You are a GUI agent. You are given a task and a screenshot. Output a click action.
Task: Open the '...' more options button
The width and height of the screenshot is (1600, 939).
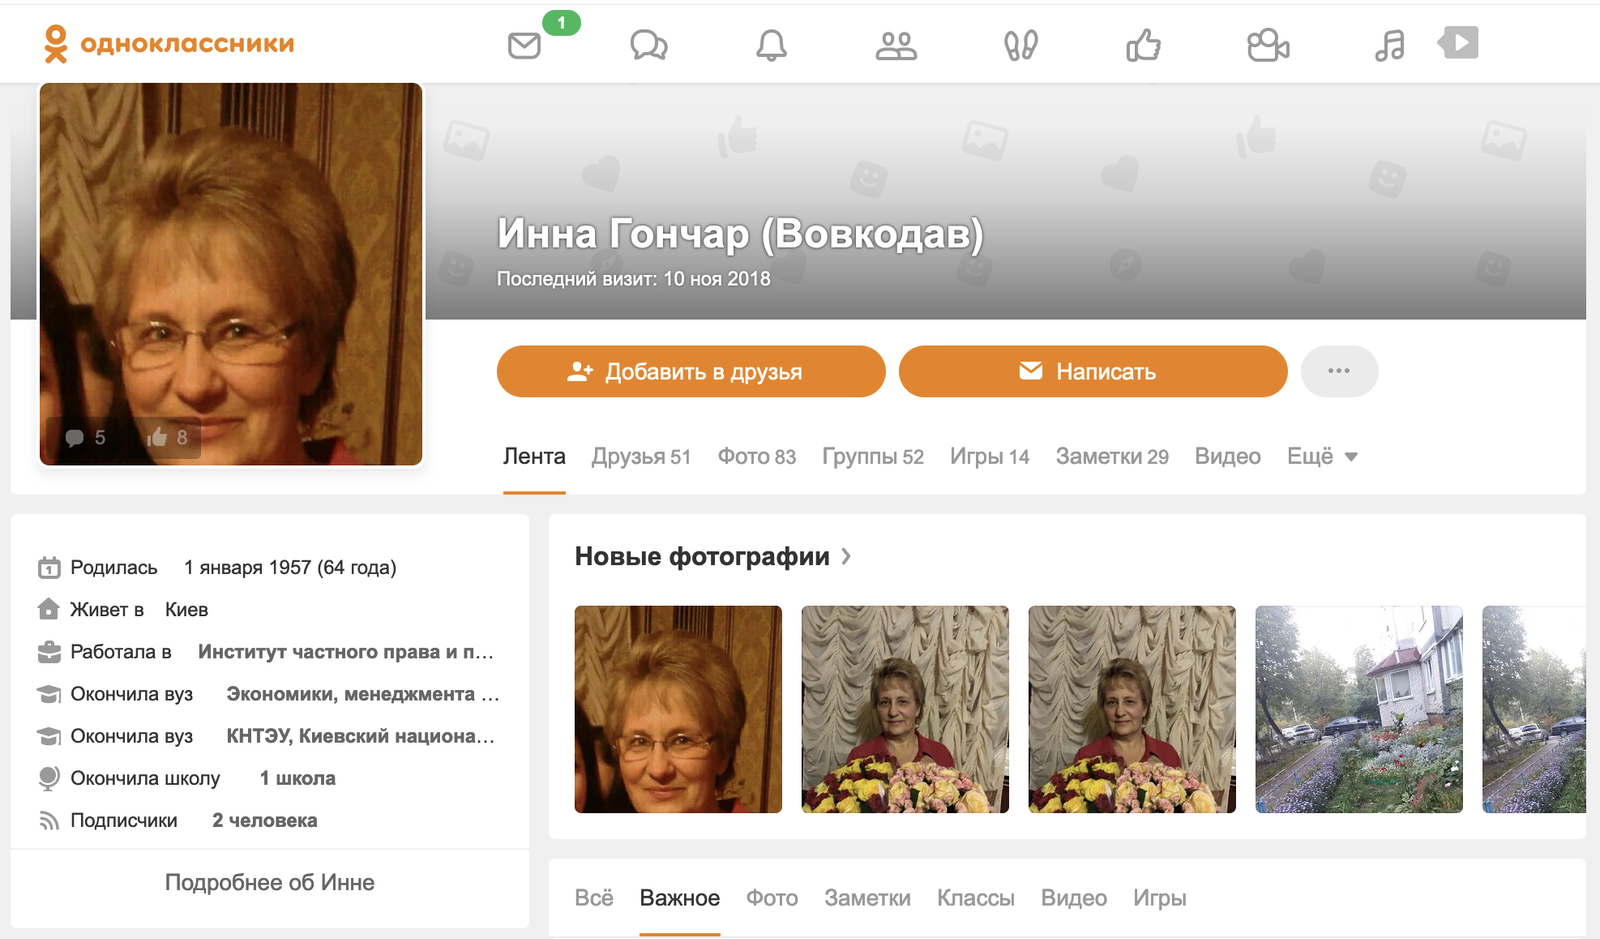[x=1339, y=371]
